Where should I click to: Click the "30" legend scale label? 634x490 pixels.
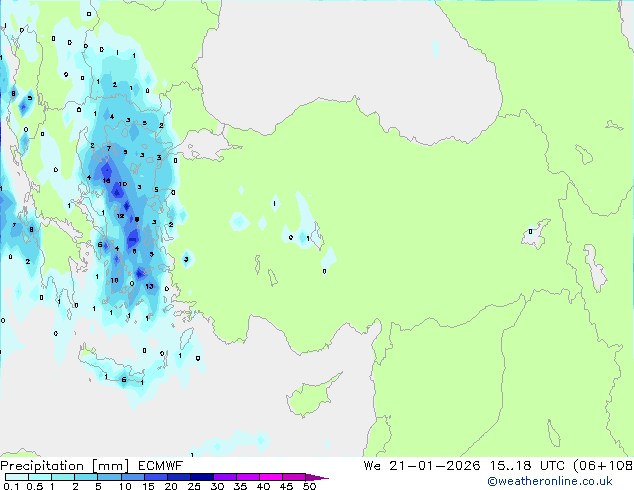coord(217,486)
